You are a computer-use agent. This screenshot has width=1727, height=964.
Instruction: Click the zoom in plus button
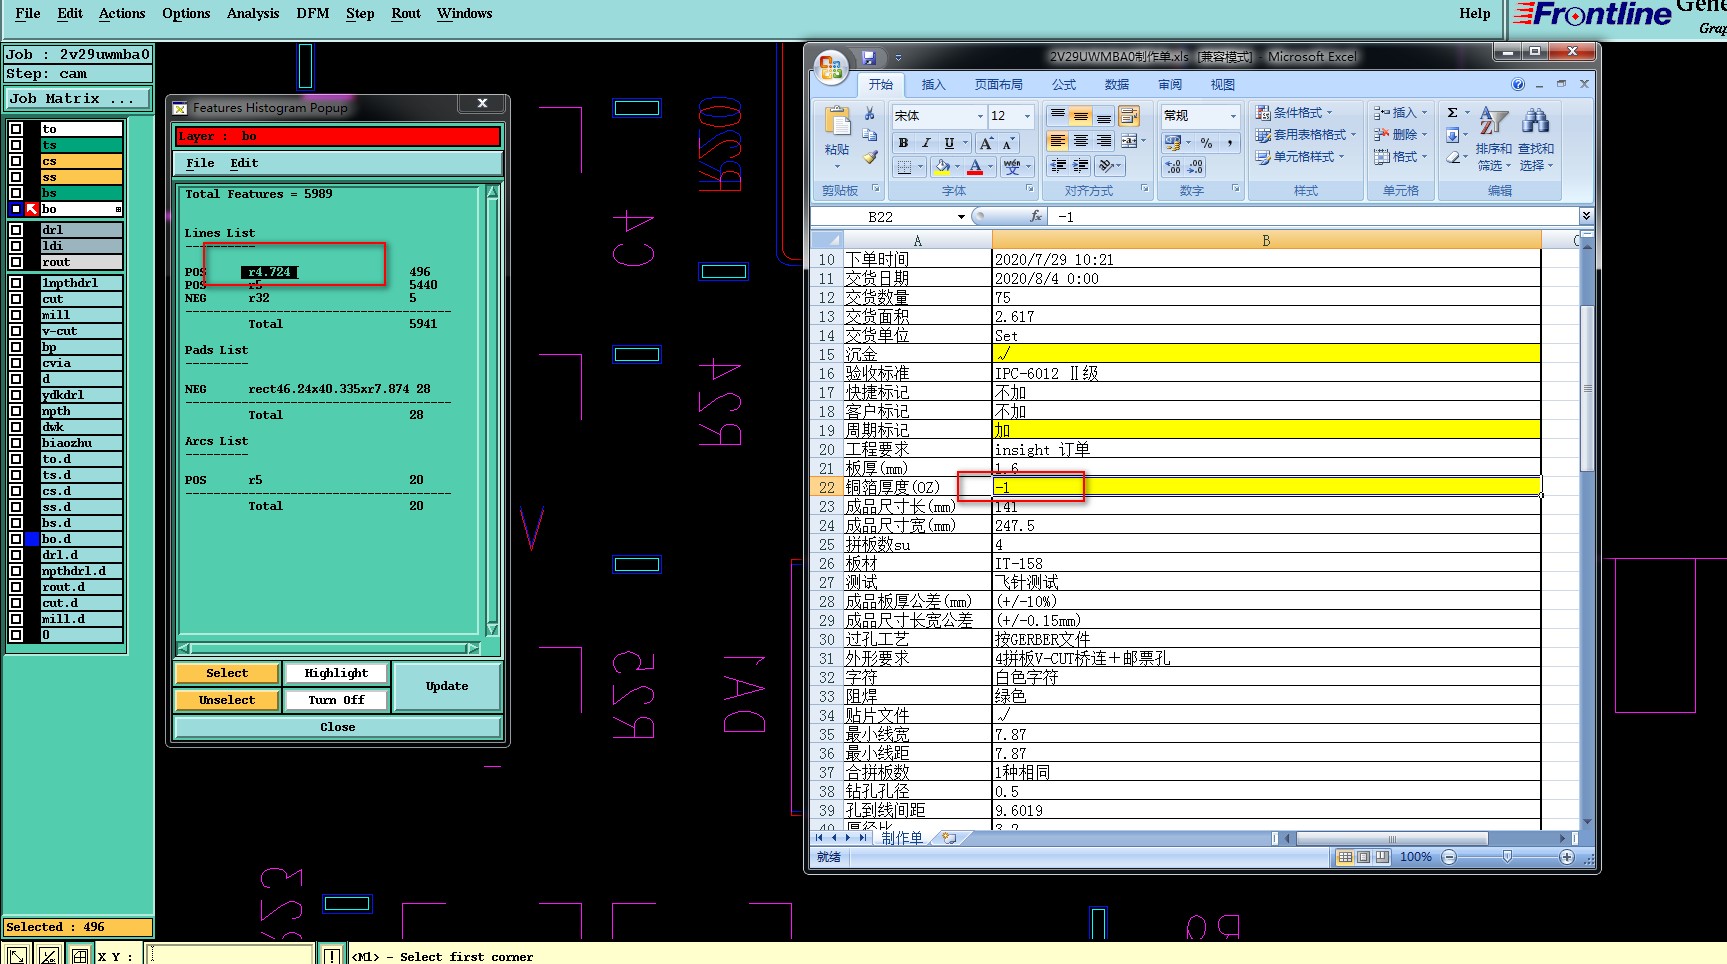tap(1567, 857)
